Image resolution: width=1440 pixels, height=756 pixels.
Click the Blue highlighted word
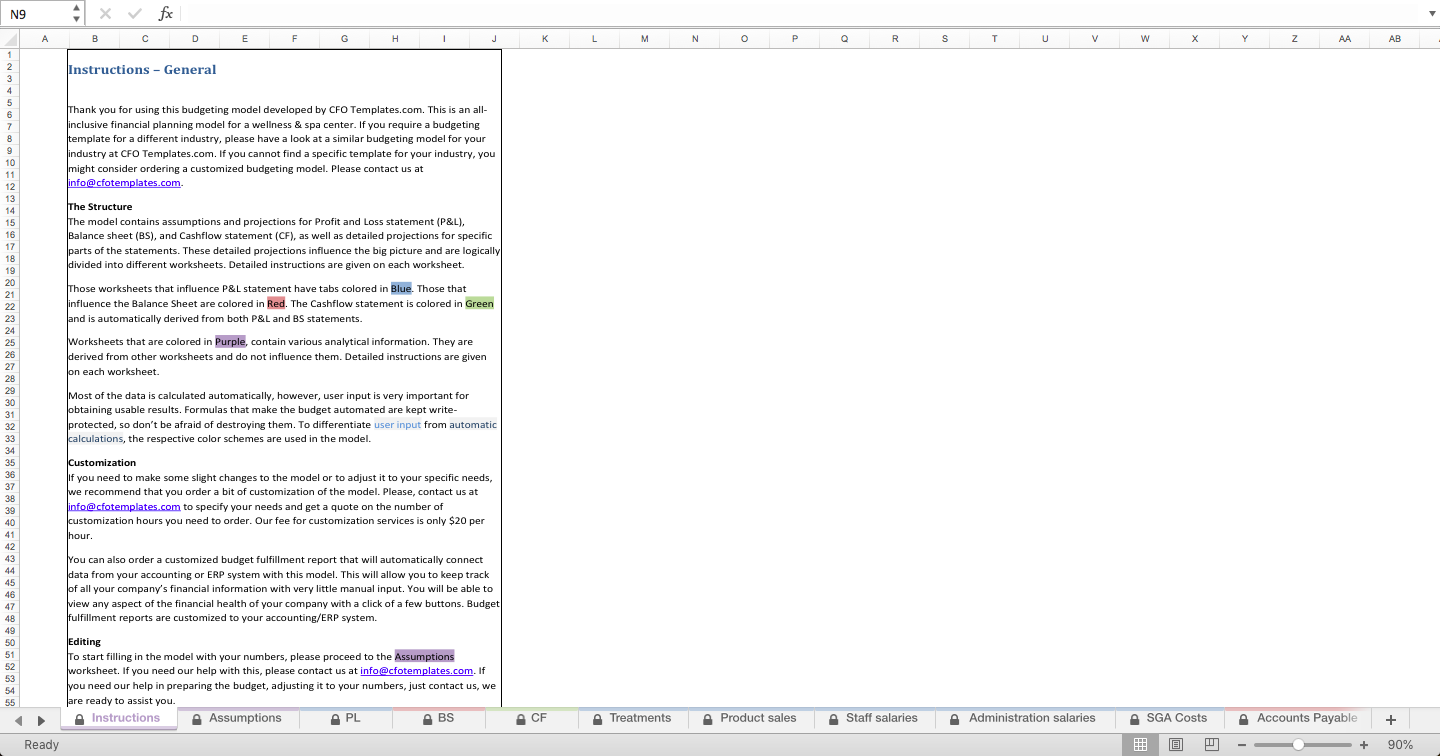pyautogui.click(x=401, y=288)
